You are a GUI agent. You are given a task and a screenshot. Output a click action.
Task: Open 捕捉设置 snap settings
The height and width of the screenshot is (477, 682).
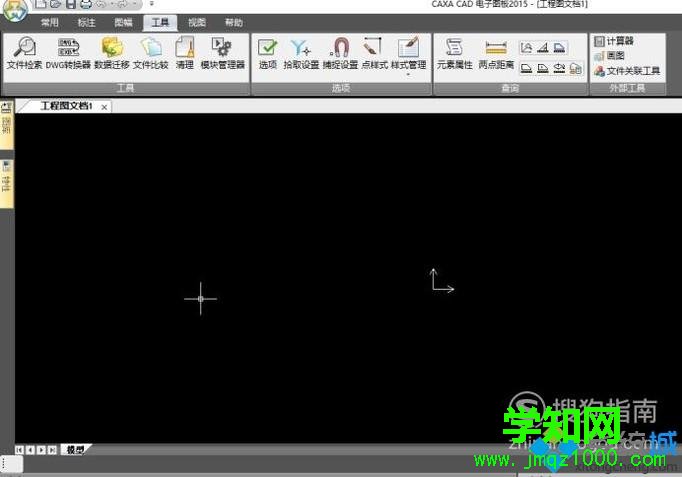click(x=340, y=53)
